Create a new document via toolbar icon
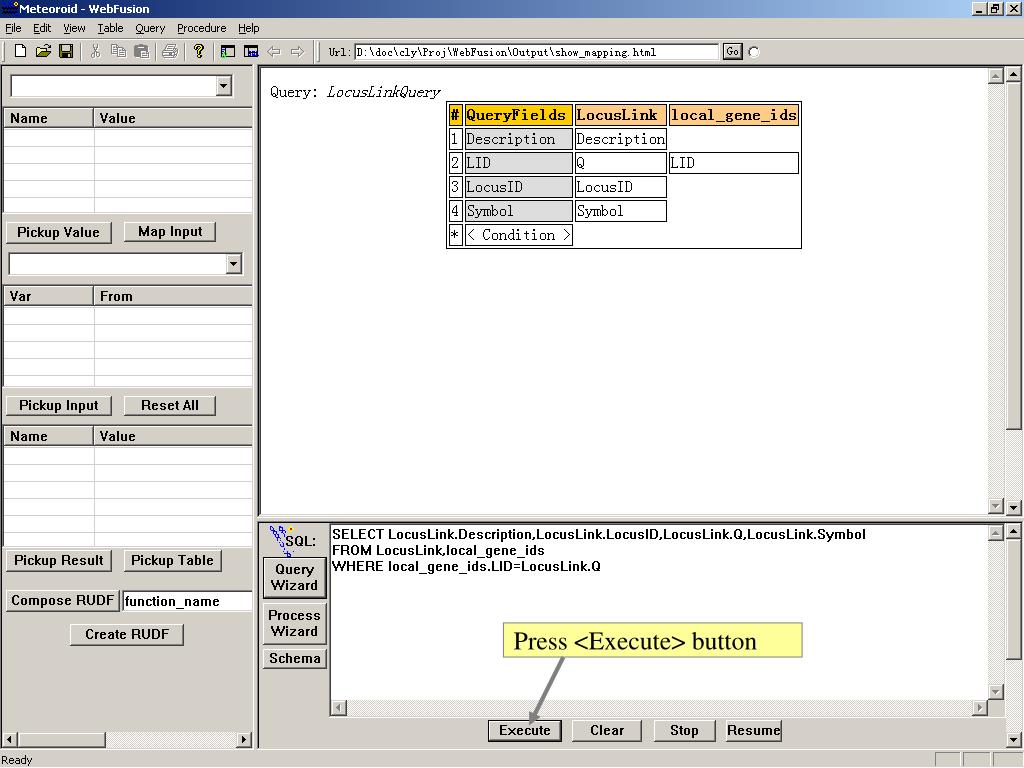This screenshot has height=768, width=1024. (20, 51)
